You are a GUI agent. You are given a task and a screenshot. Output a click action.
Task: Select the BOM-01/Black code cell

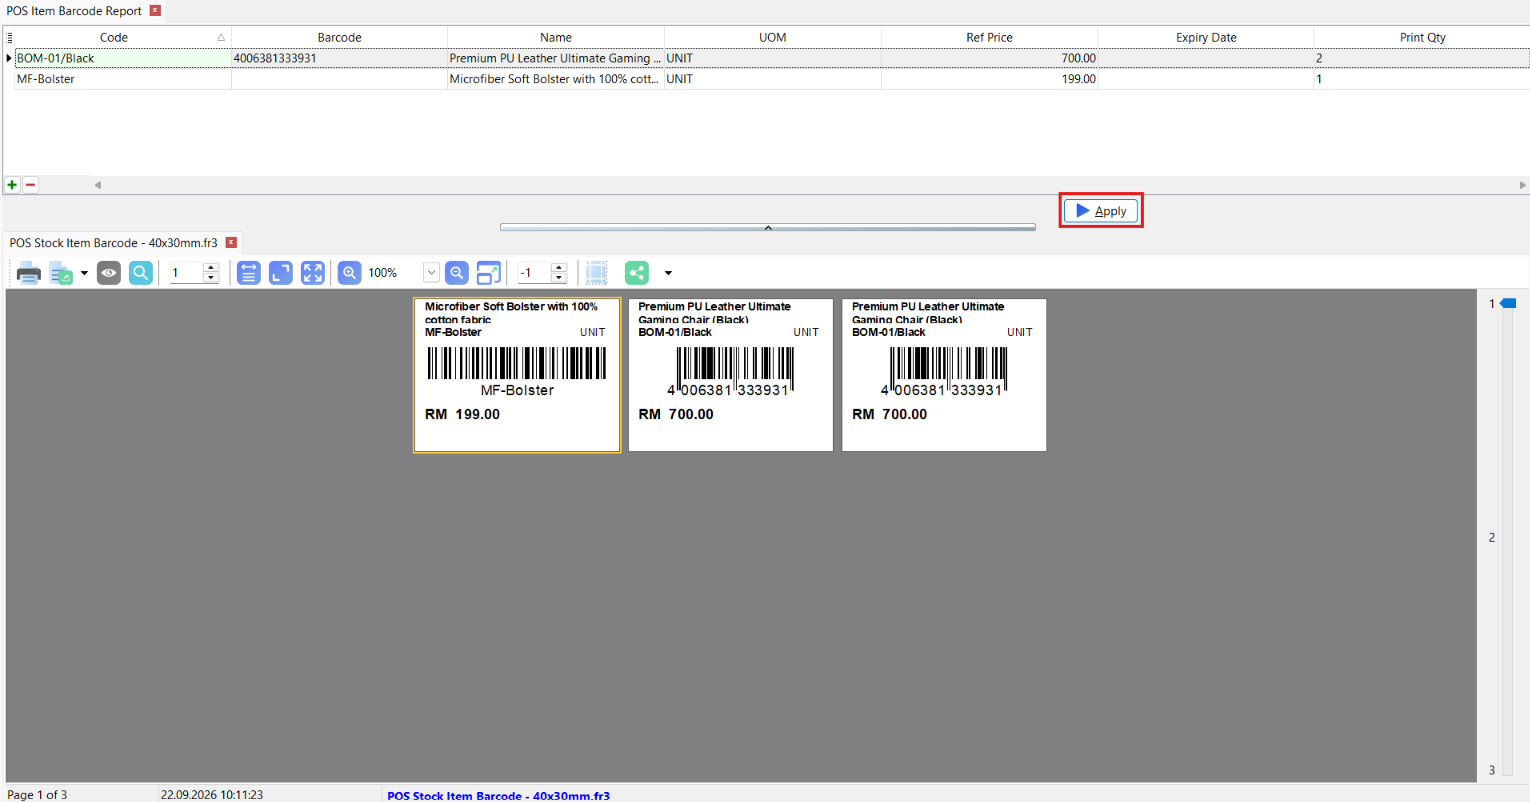click(123, 58)
